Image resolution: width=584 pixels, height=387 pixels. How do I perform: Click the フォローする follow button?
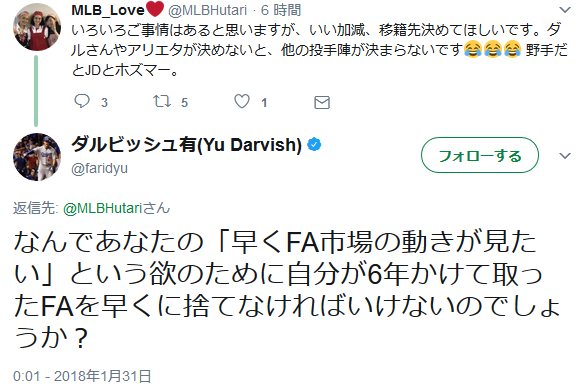(480, 155)
